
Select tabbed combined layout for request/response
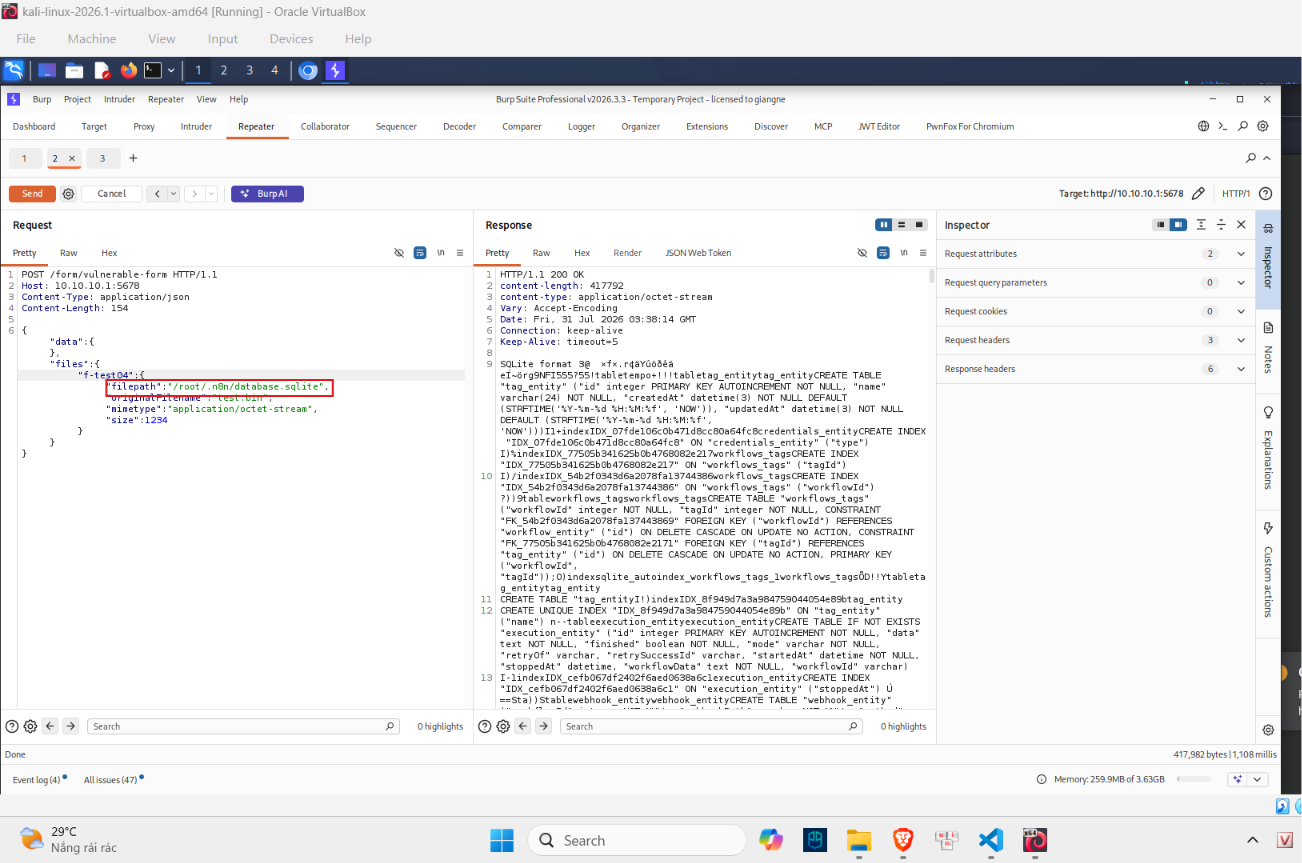[919, 225]
